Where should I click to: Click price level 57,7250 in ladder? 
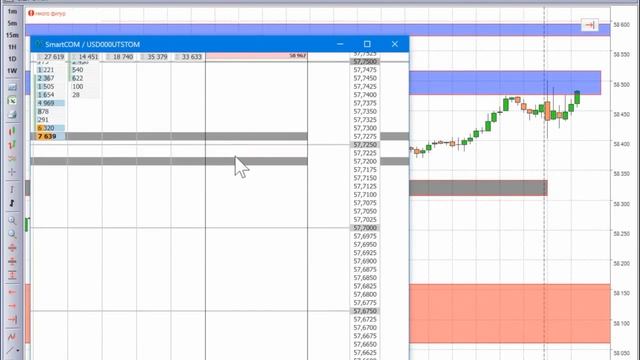click(365, 145)
